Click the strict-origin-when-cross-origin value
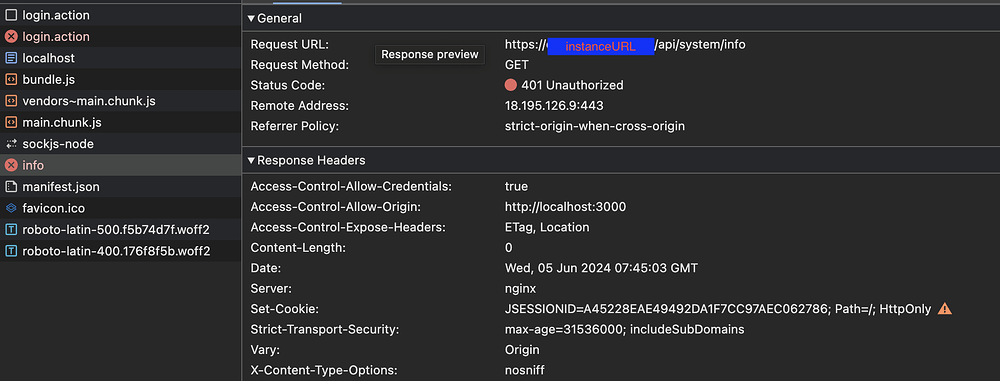Screen dimensions: 1000x381 point(594,126)
